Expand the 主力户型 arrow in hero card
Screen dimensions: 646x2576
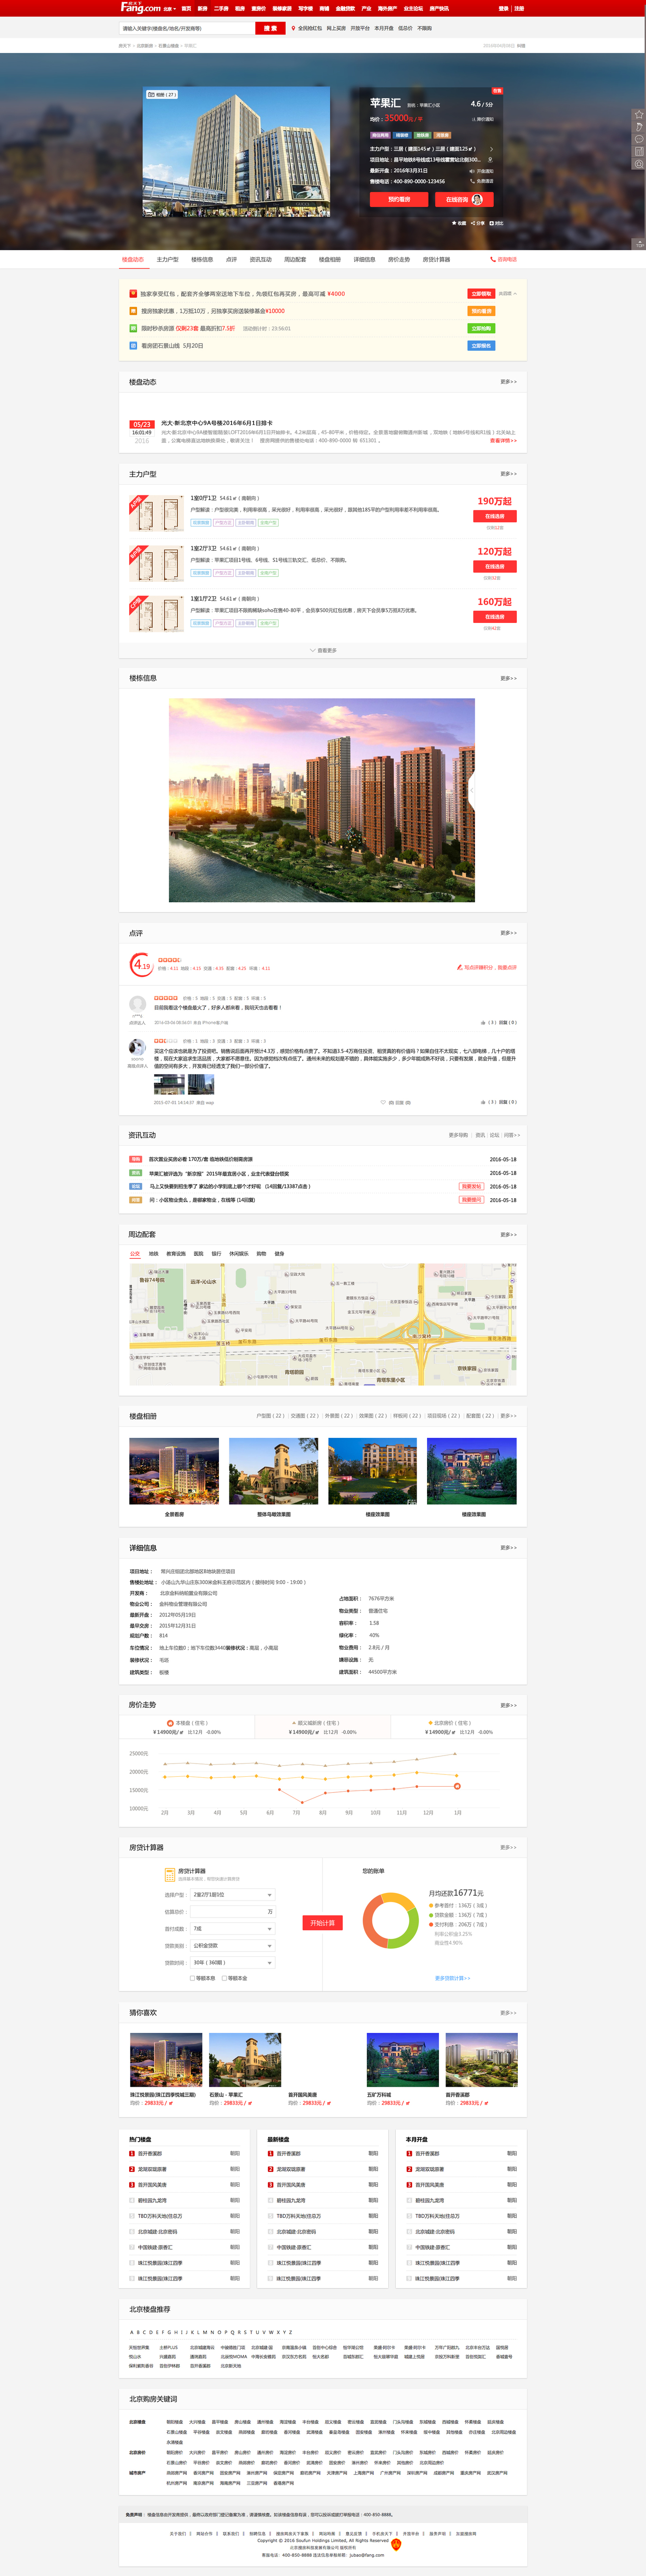(491, 149)
